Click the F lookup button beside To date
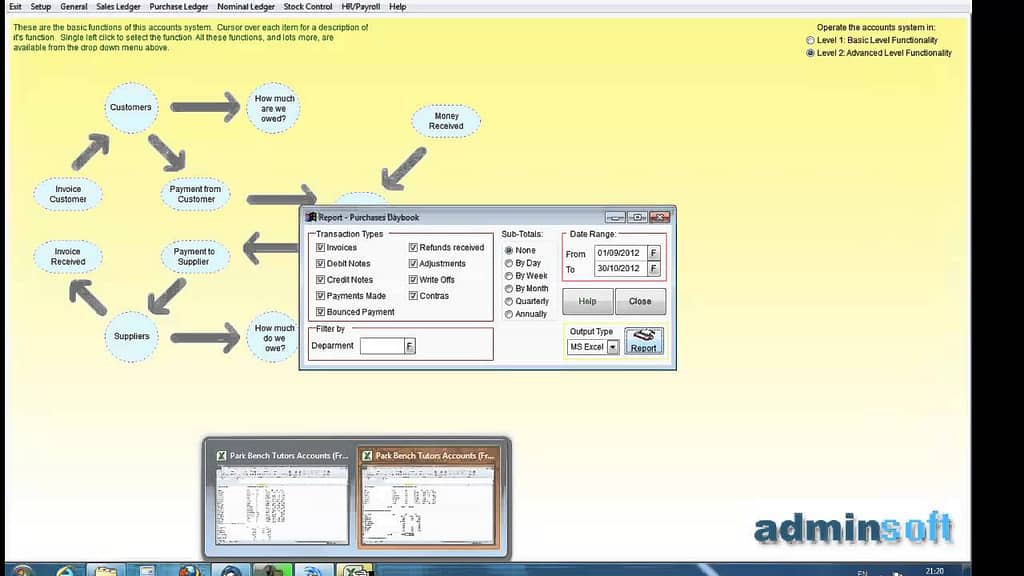Image resolution: width=1024 pixels, height=576 pixels. click(x=653, y=268)
